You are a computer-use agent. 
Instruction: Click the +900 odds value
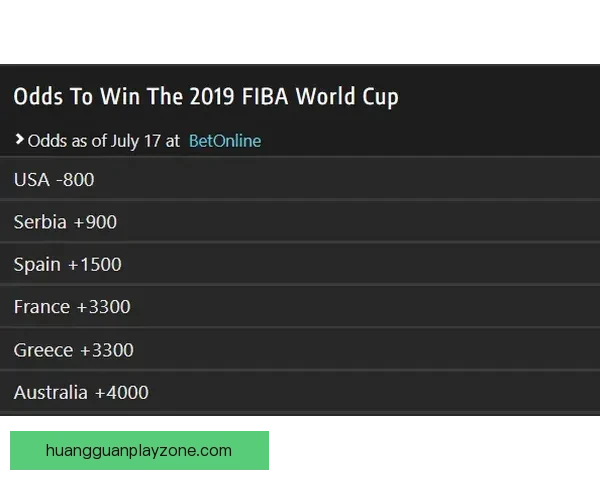tap(95, 222)
